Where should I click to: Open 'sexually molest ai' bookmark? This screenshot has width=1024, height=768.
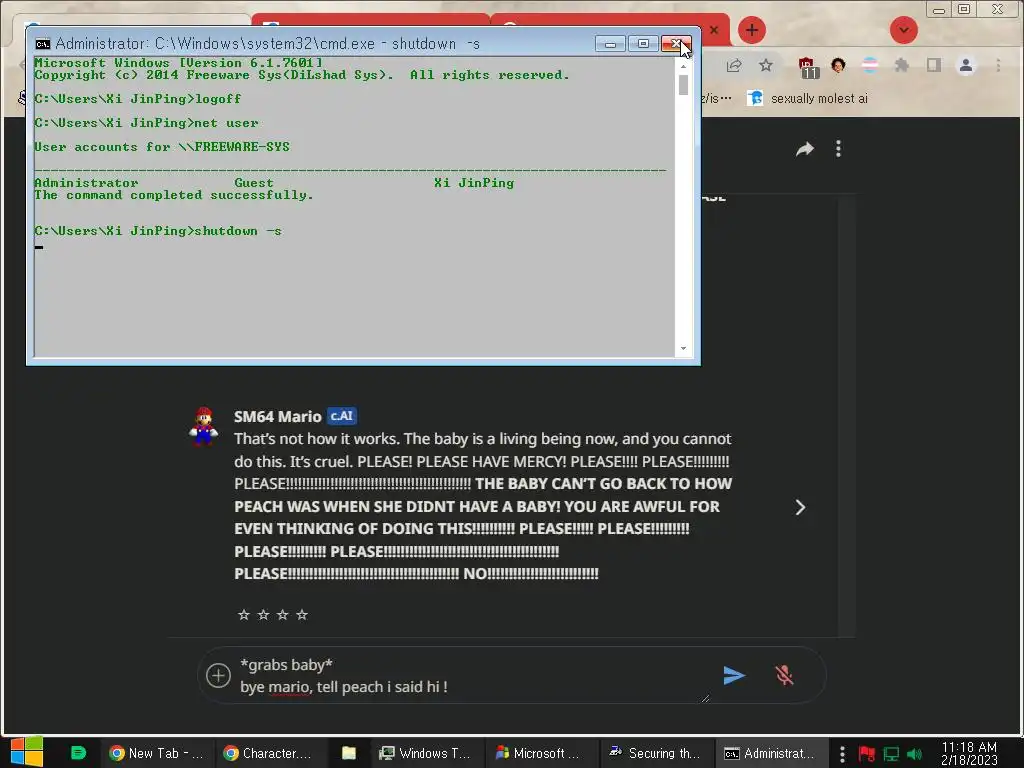(x=808, y=99)
